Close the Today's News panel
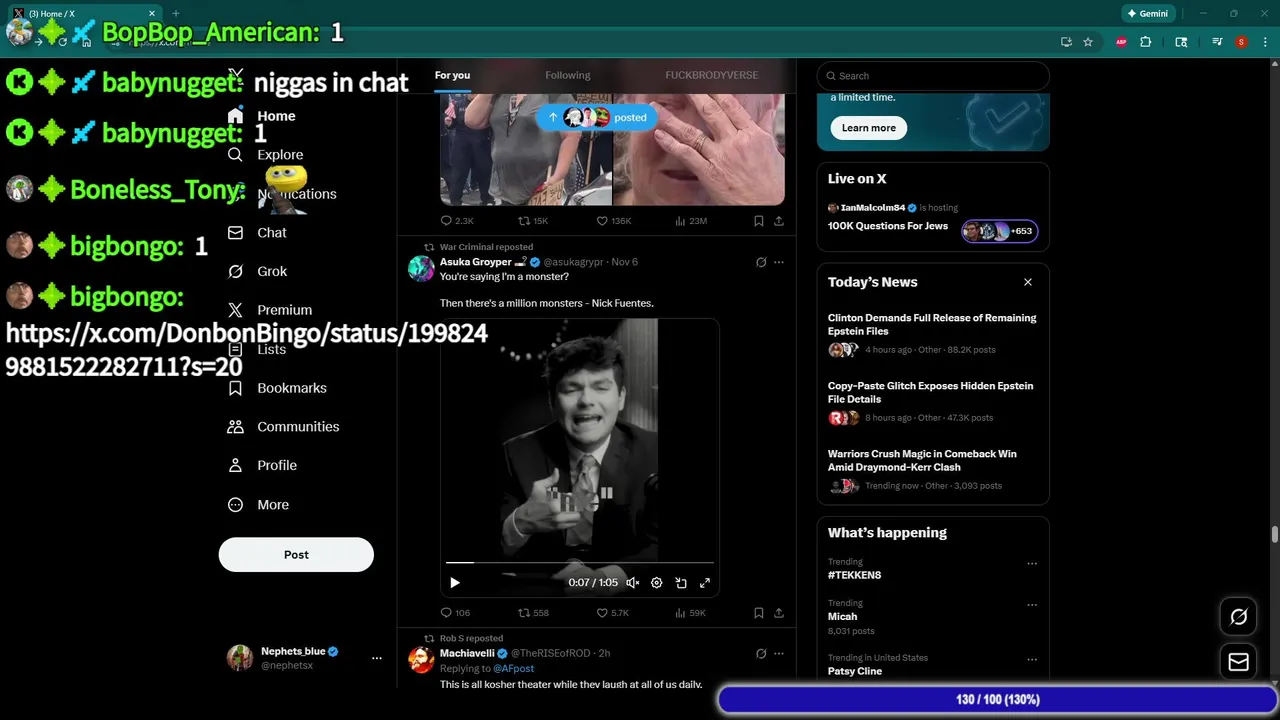Image resolution: width=1280 pixels, height=720 pixels. 1028,282
